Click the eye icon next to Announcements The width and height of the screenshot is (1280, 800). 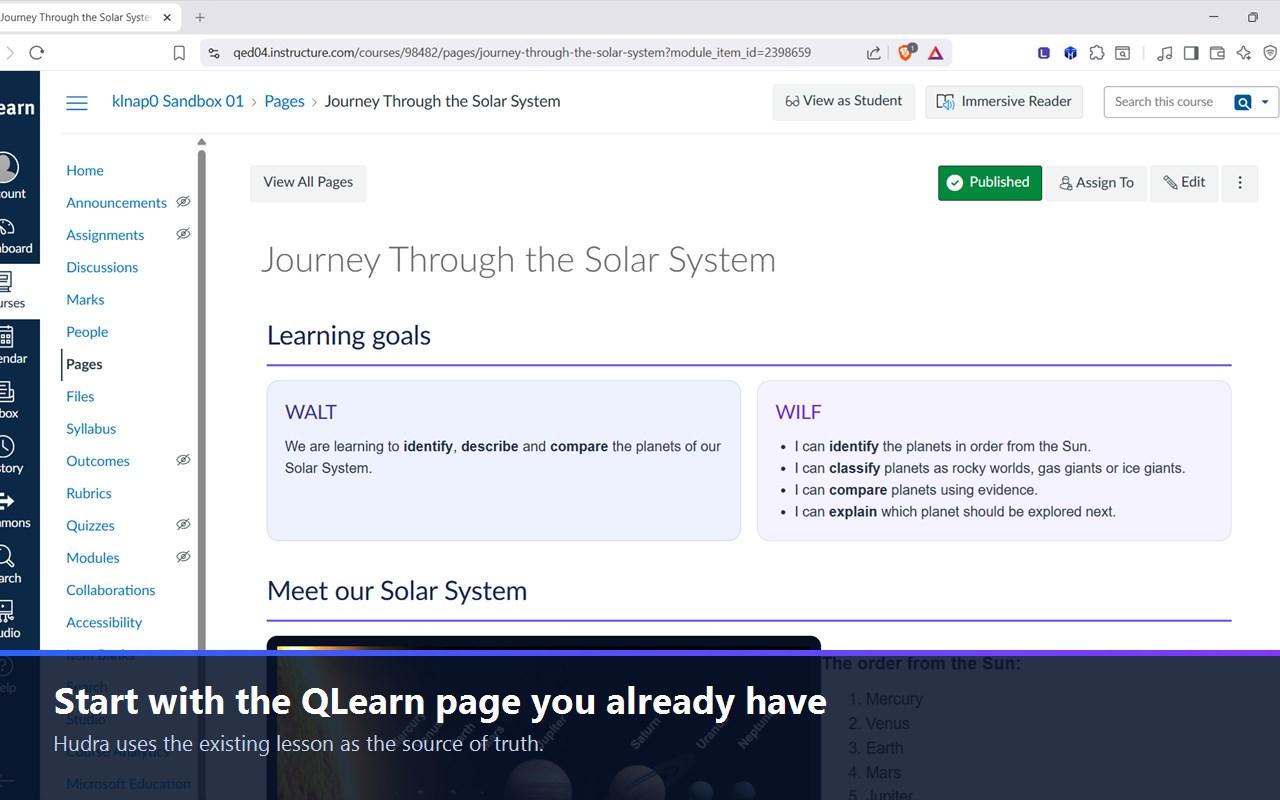183,202
